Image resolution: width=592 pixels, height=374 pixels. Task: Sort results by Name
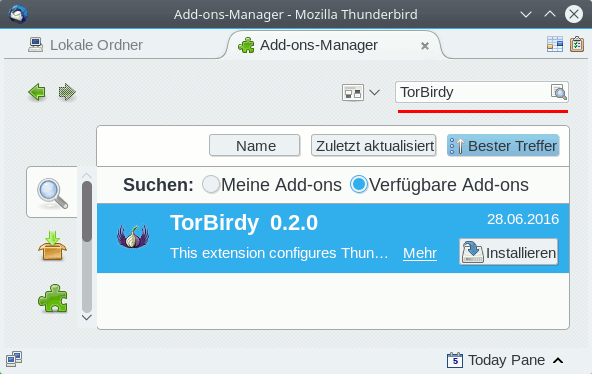tap(255, 146)
